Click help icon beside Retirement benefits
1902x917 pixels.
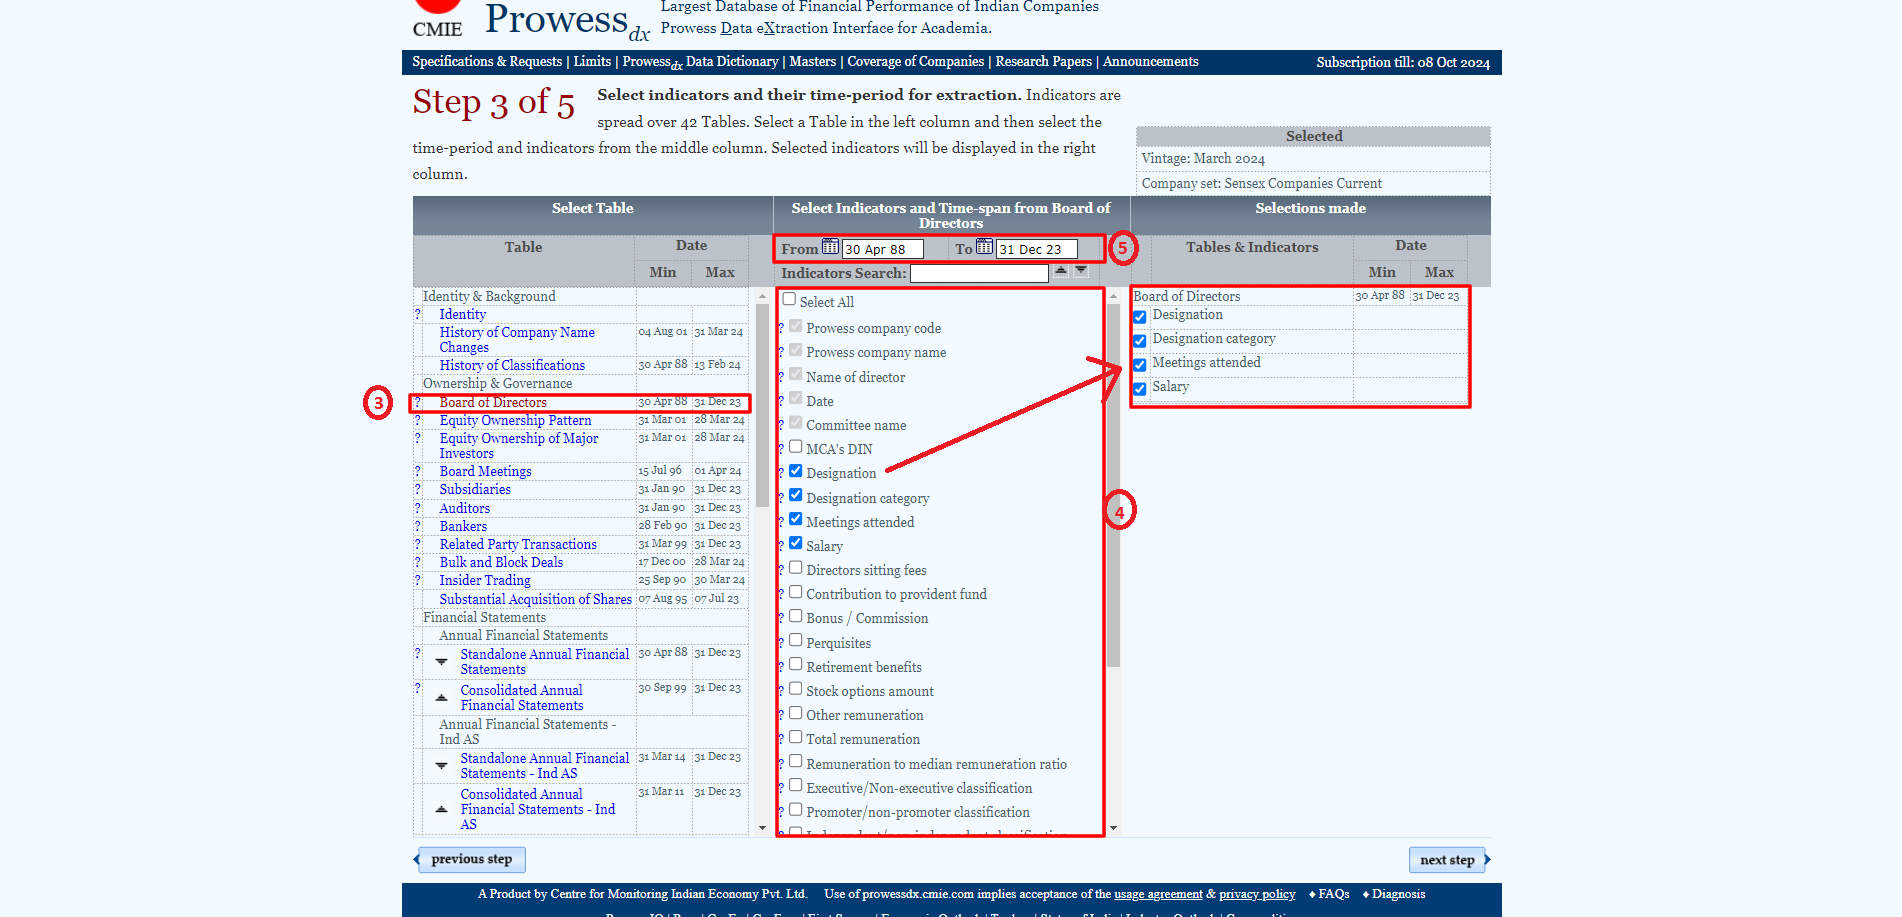781,668
